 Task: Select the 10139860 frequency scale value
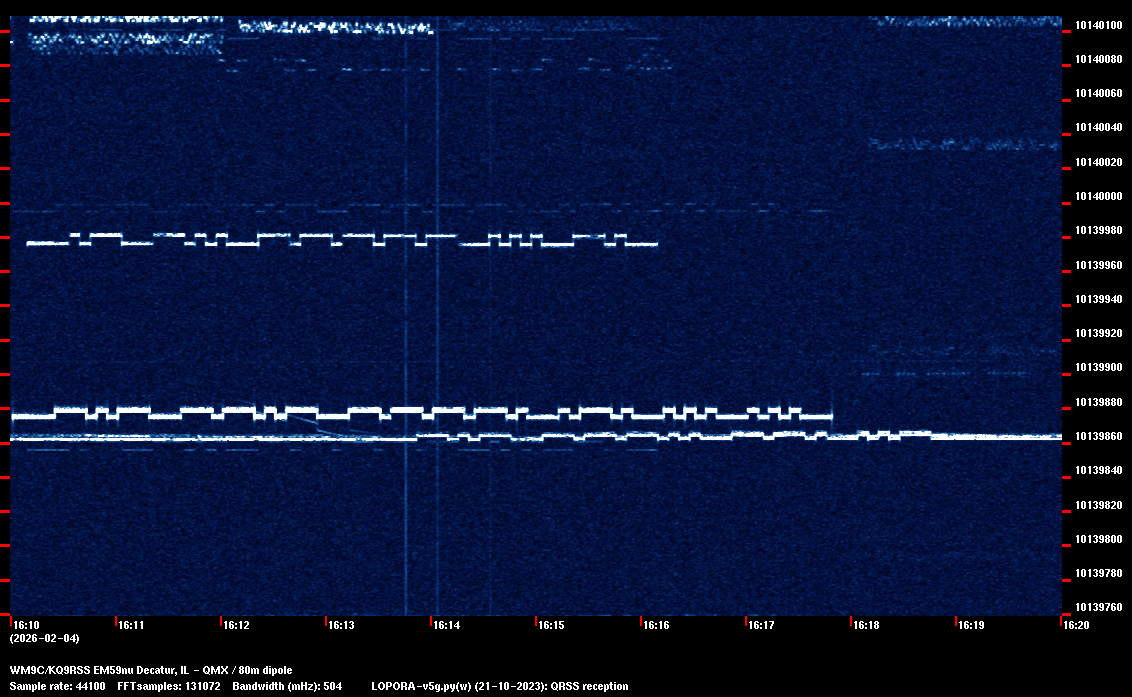click(1098, 437)
